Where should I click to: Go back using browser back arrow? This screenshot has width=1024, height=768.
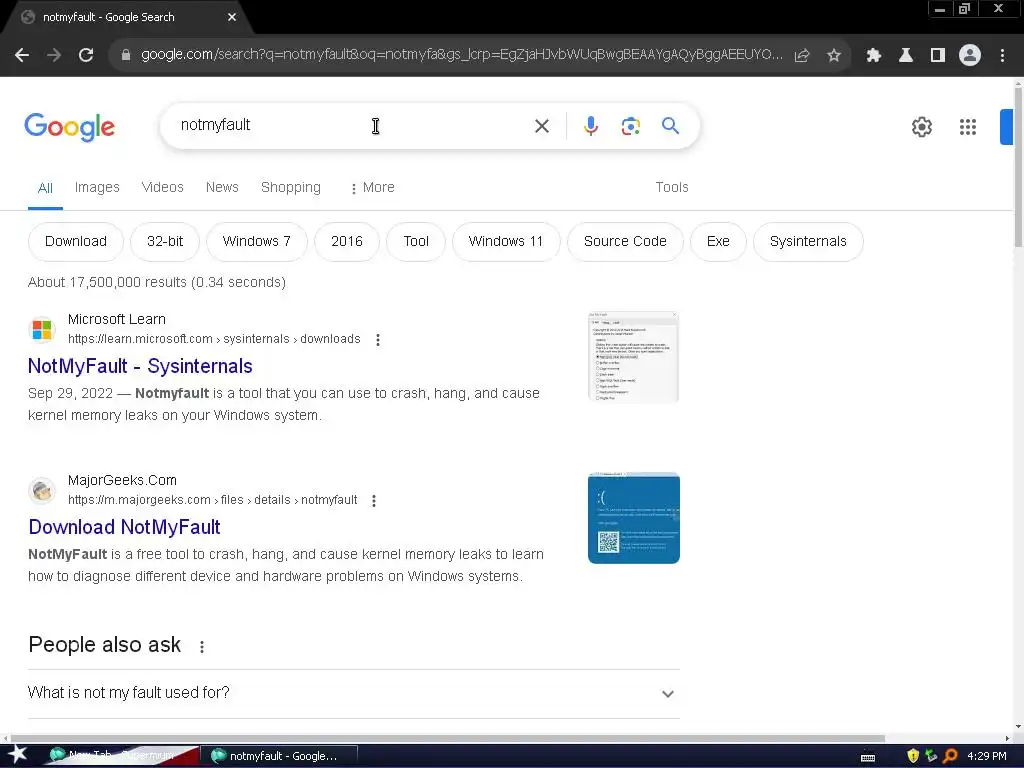tap(22, 56)
